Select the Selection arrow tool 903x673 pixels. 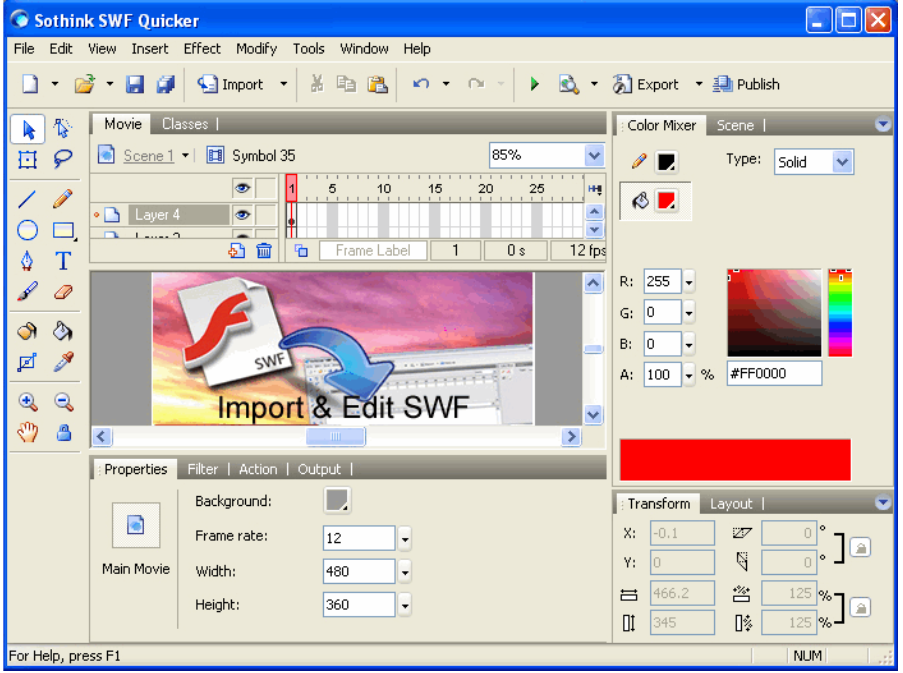(x=28, y=129)
